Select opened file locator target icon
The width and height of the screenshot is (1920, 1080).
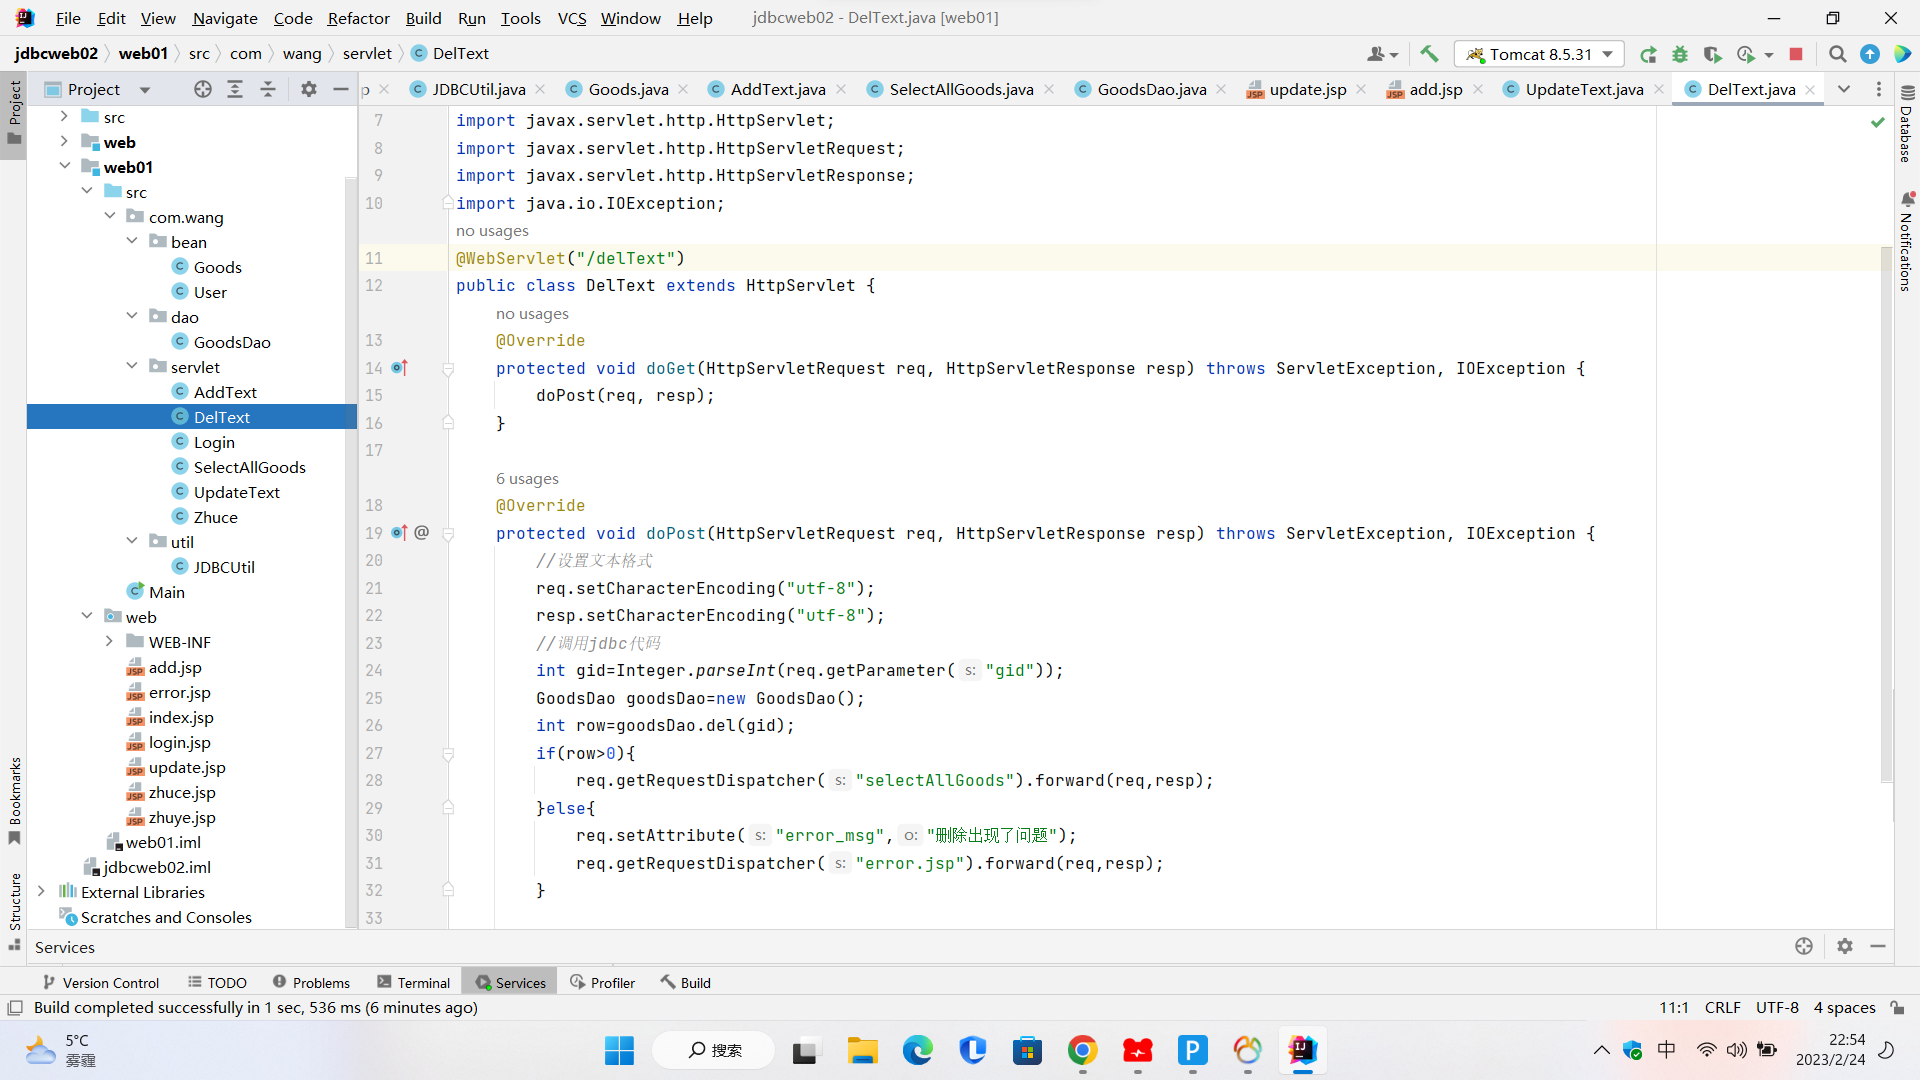point(203,89)
